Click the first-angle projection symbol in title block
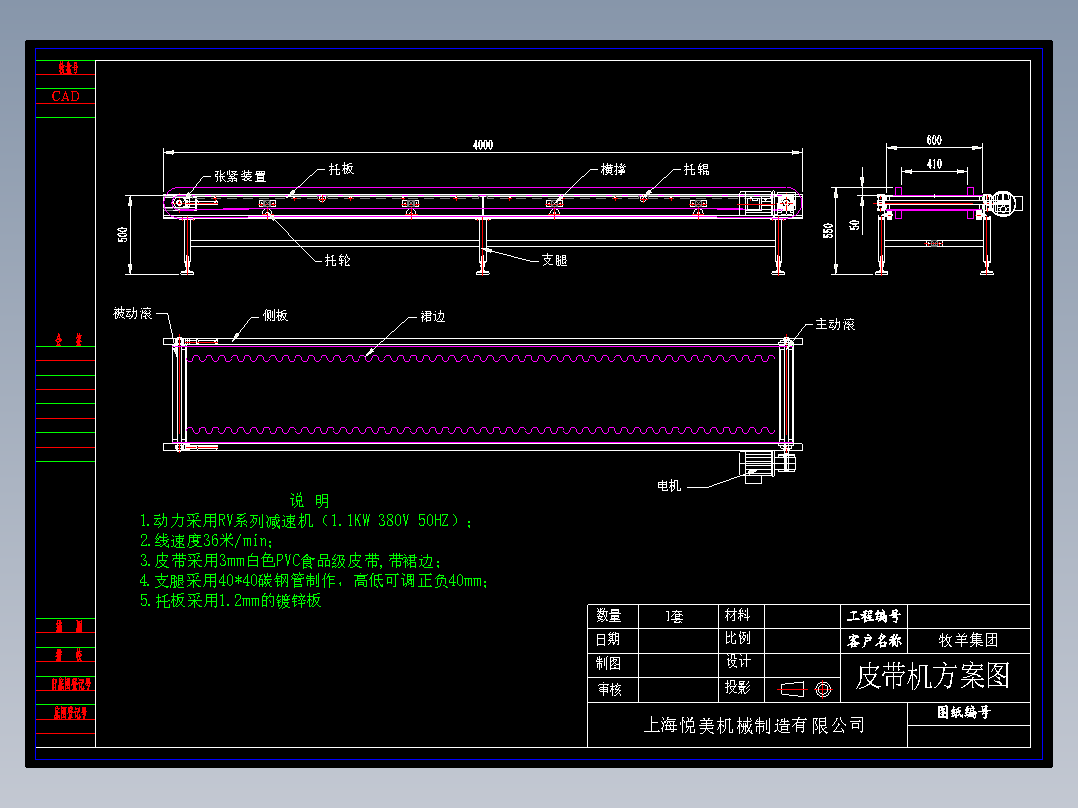The width and height of the screenshot is (1078, 808). pyautogui.click(x=804, y=689)
